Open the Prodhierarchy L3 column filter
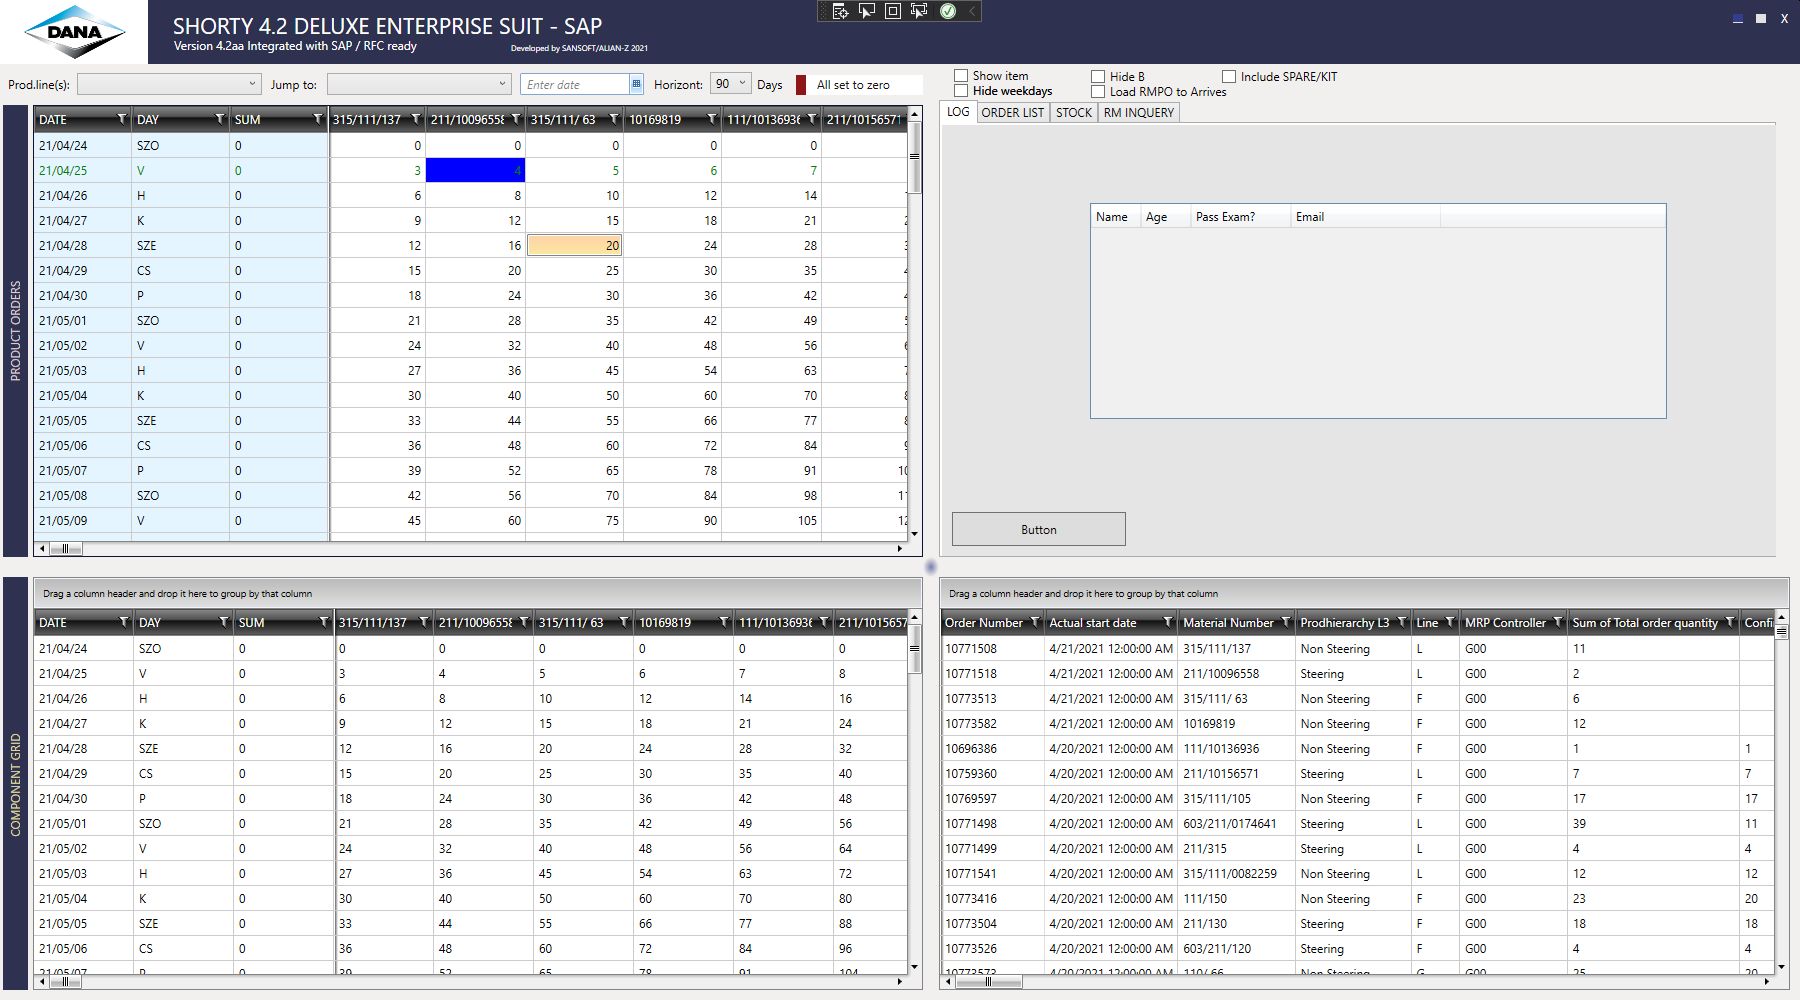Screen dimensions: 1800x1000 (x=1402, y=623)
